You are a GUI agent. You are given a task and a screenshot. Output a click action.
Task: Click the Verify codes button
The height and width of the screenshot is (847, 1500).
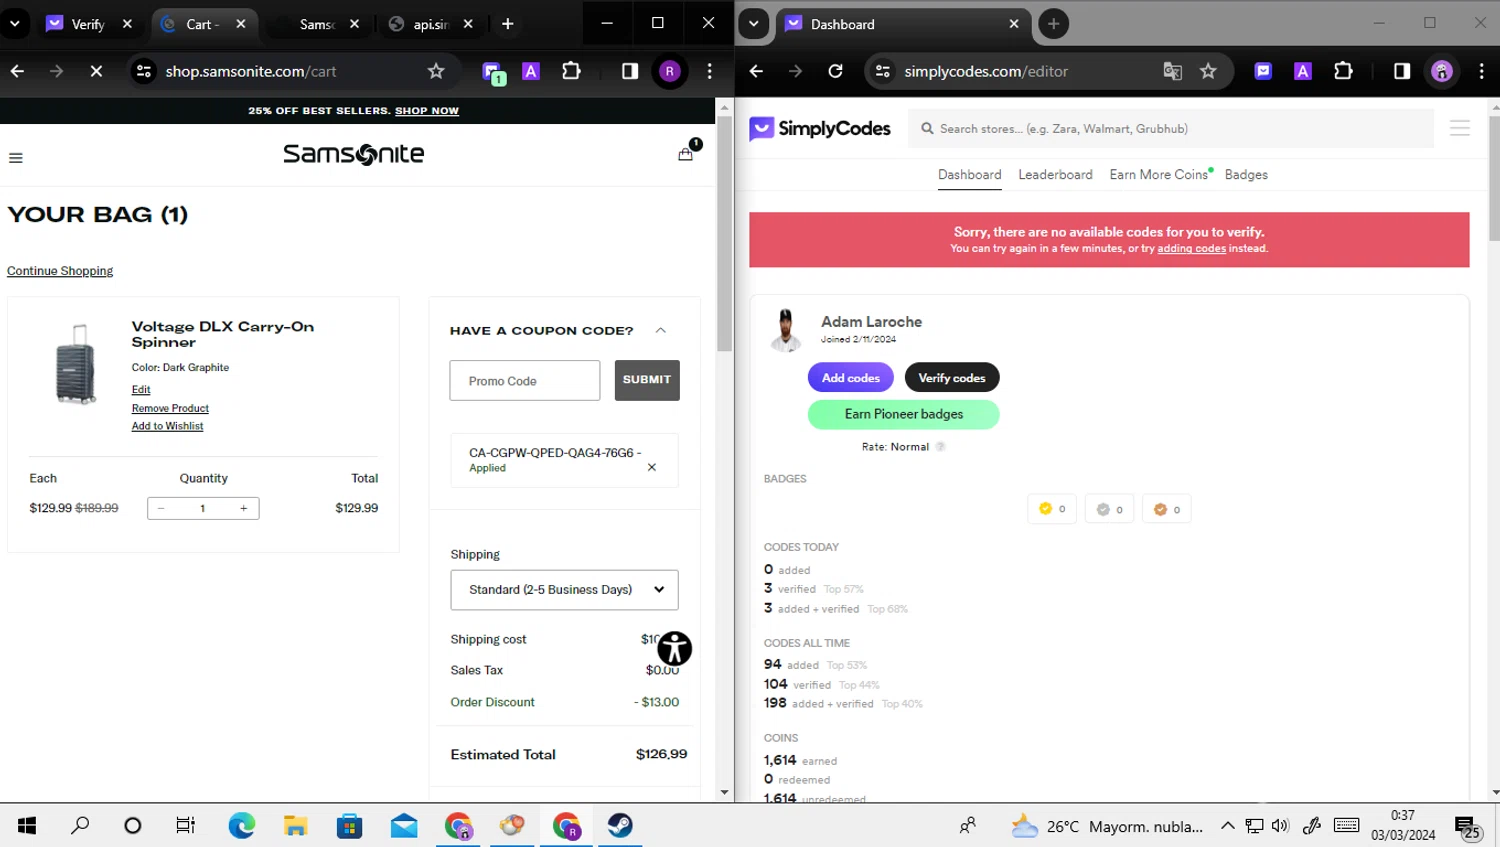(x=952, y=378)
